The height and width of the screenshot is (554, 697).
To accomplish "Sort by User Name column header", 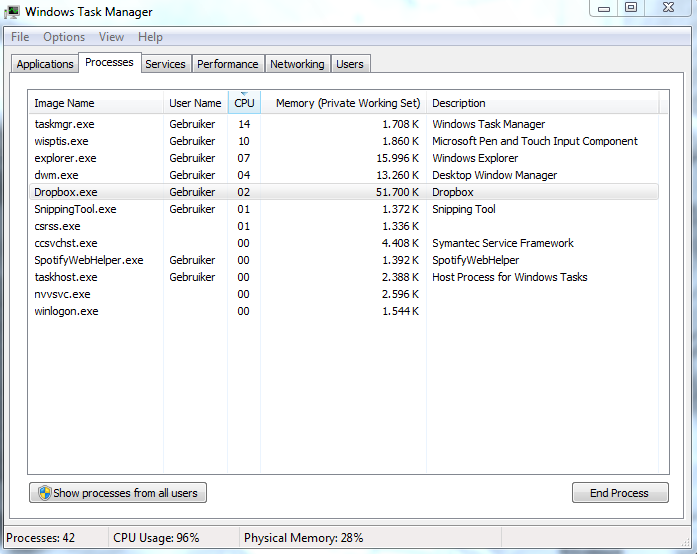I will (195, 103).
